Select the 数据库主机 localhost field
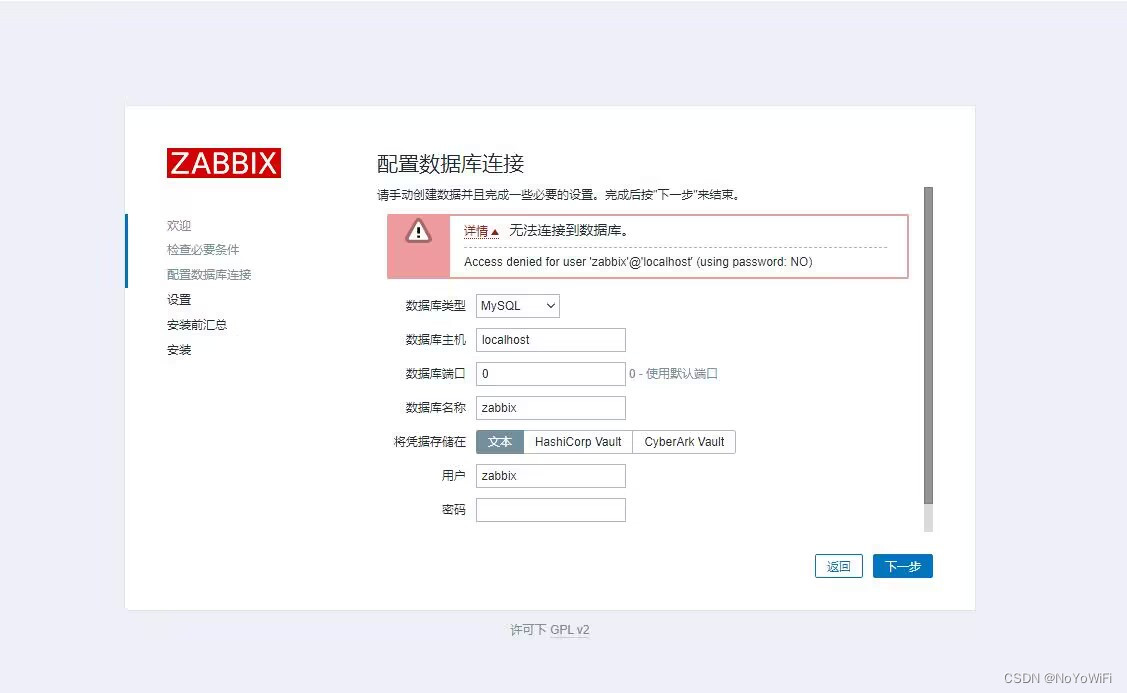 click(550, 339)
